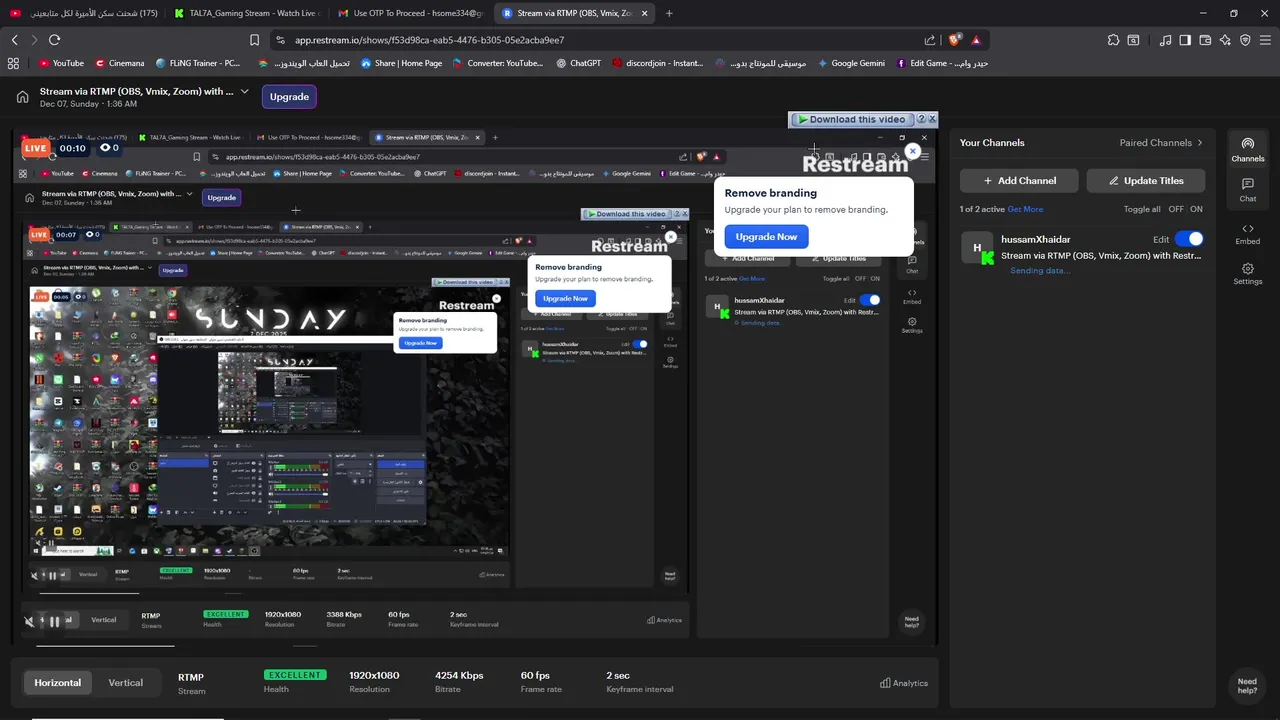Expand the stream title dropdown chevron
The height and width of the screenshot is (720, 1280).
coord(243,91)
